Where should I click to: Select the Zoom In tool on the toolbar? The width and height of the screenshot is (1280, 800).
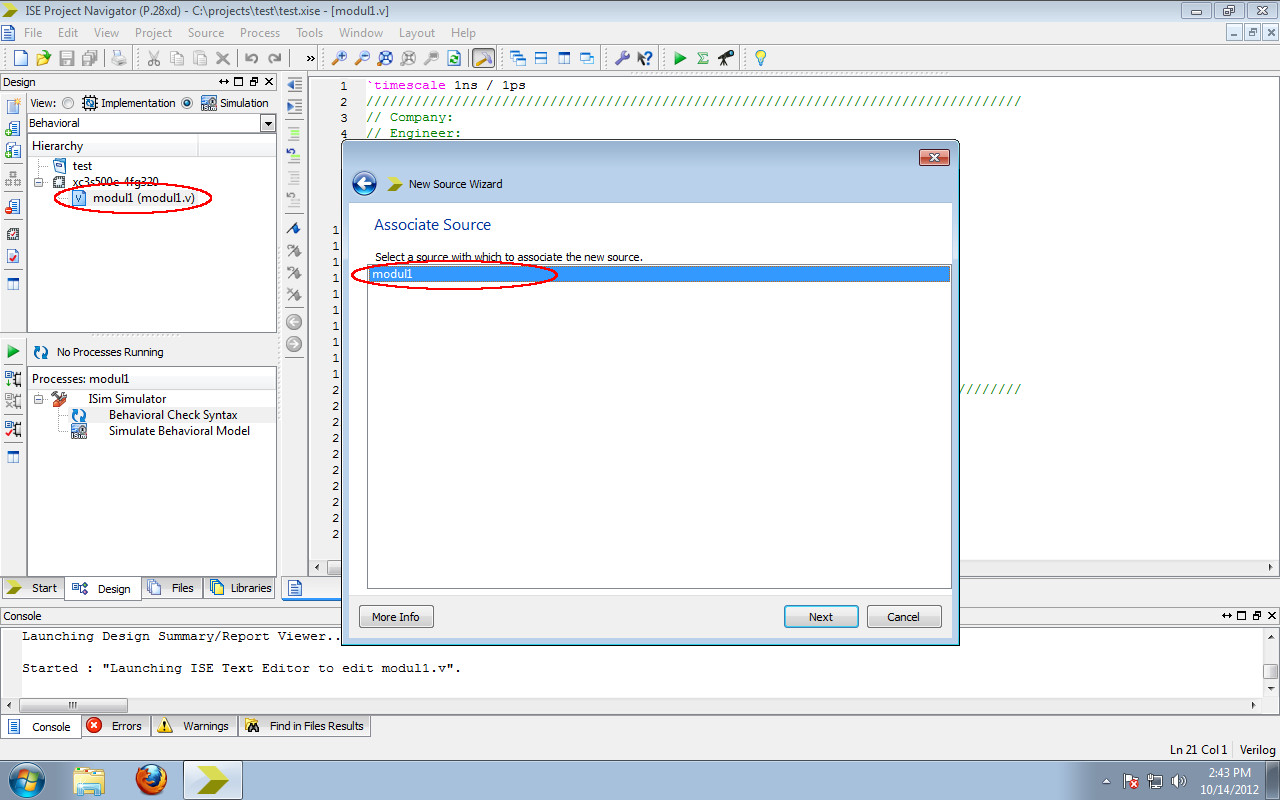340,57
